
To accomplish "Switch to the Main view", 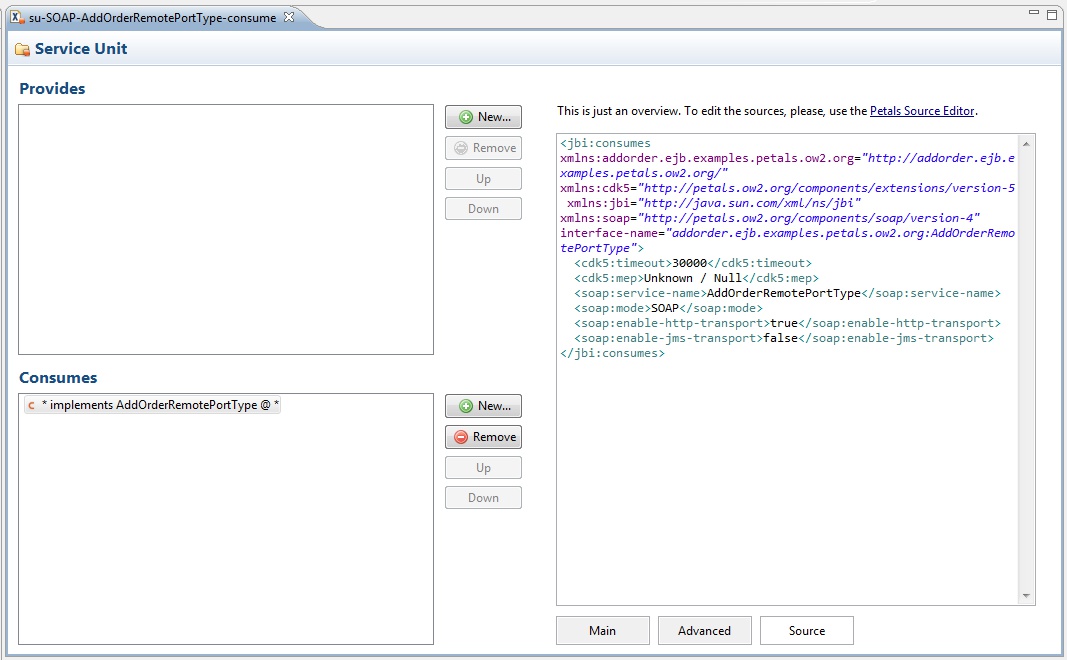I will click(x=603, y=631).
